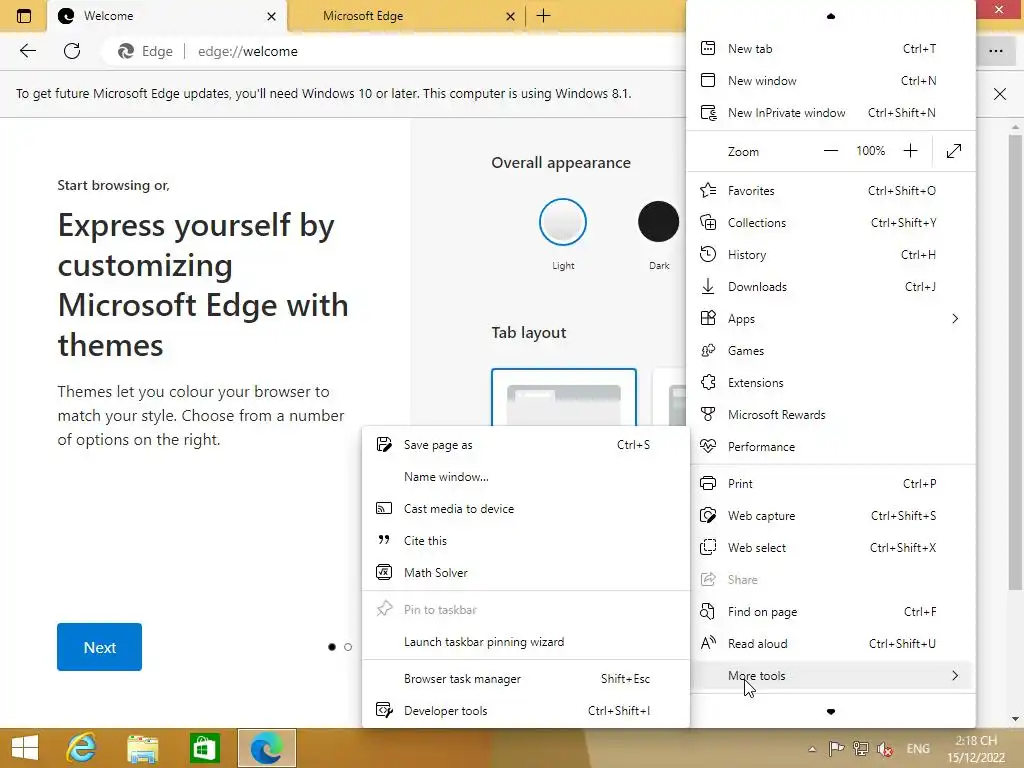The height and width of the screenshot is (768, 1024).
Task: Open Favorites from the menu
Action: click(831, 191)
